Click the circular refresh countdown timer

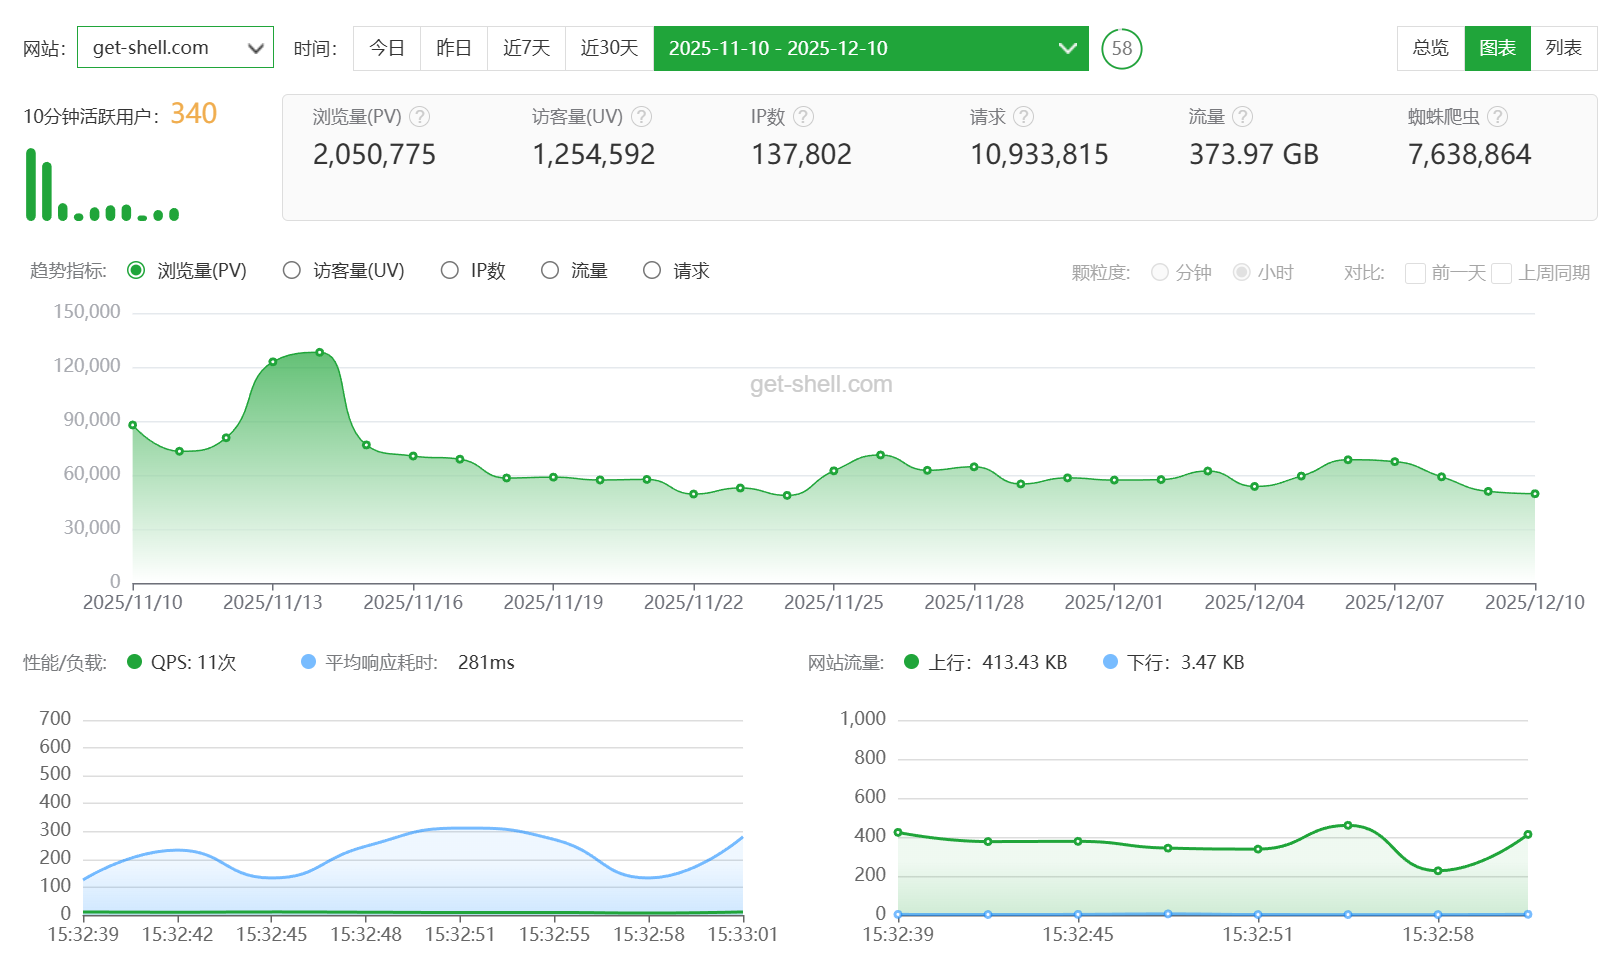tap(1122, 48)
